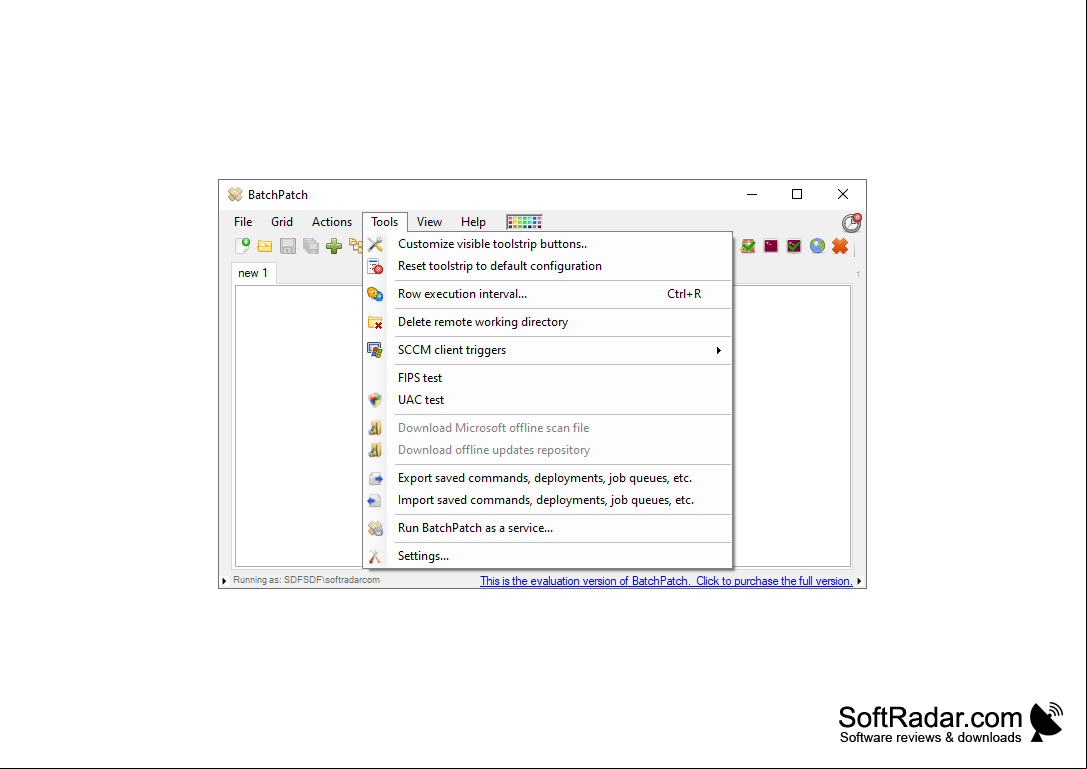Open the Grid menu

pos(281,222)
